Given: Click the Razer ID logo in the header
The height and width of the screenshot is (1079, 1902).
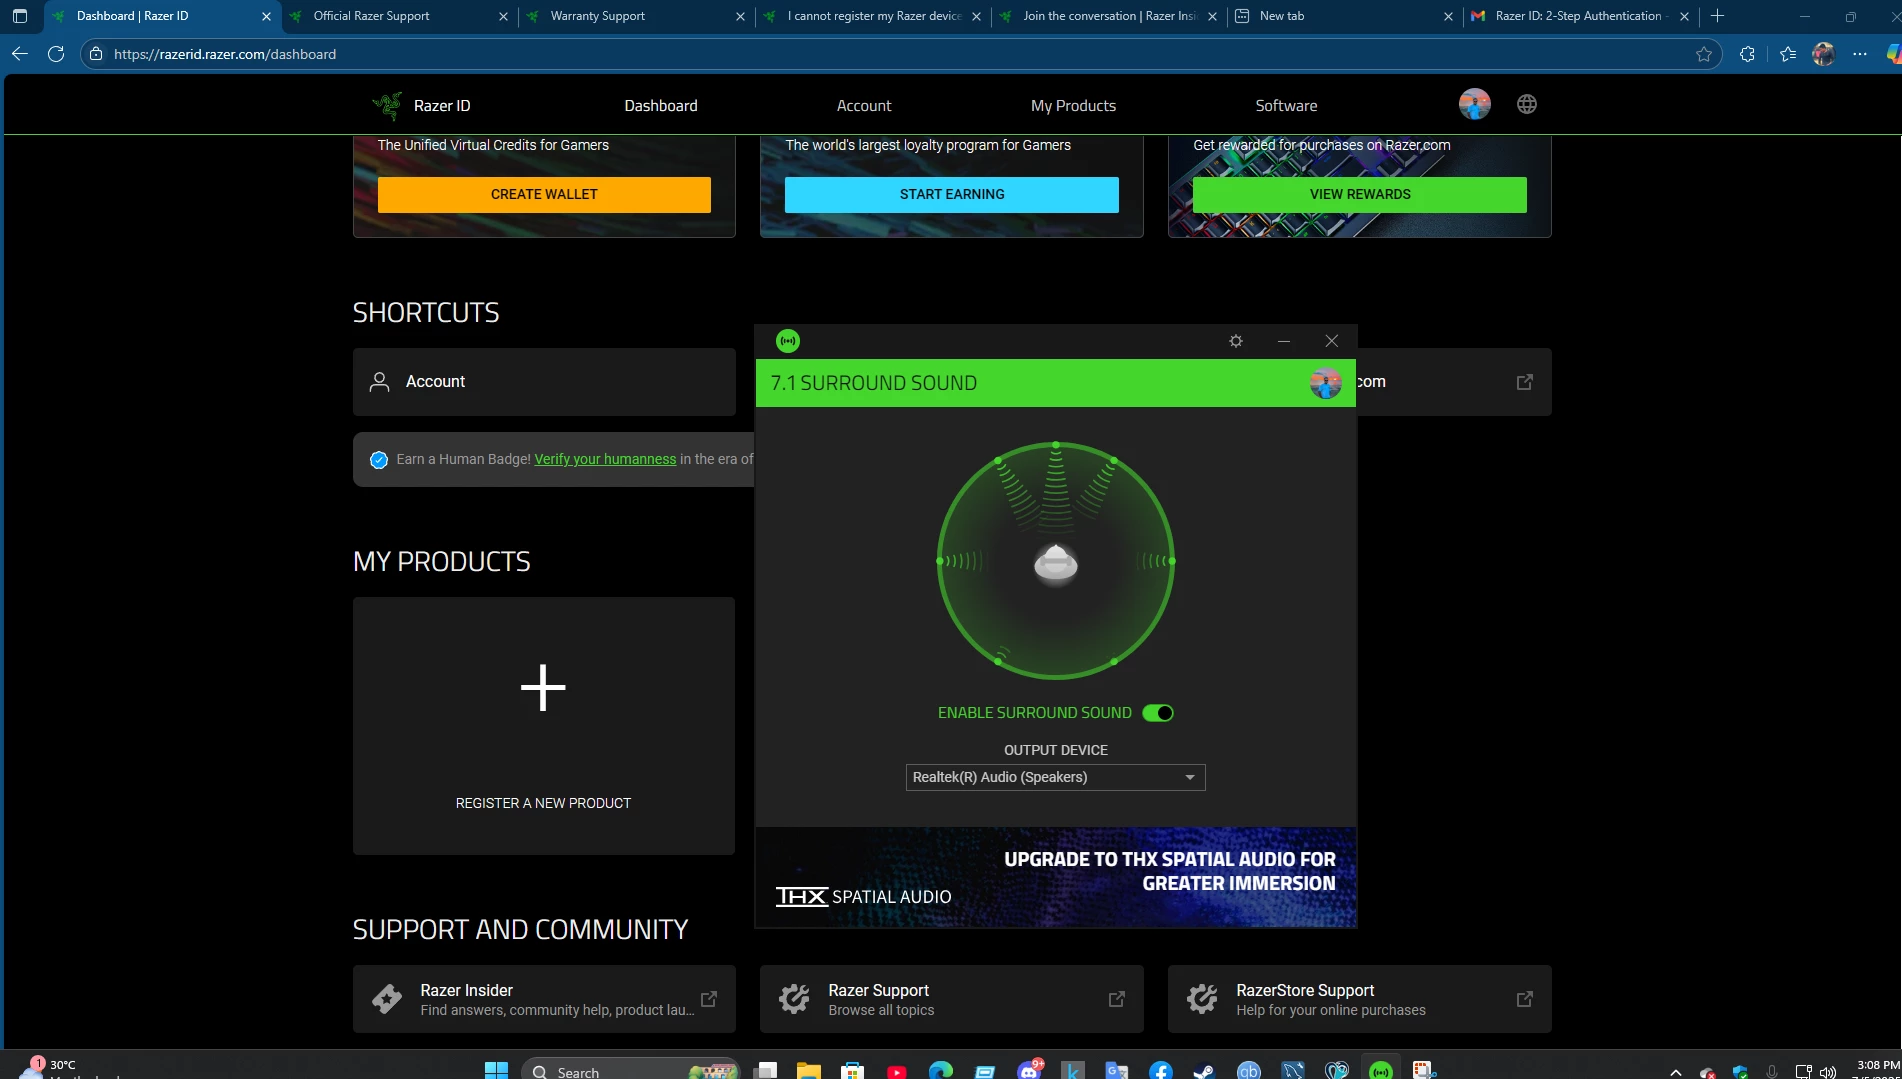Looking at the screenshot, I should [x=421, y=105].
